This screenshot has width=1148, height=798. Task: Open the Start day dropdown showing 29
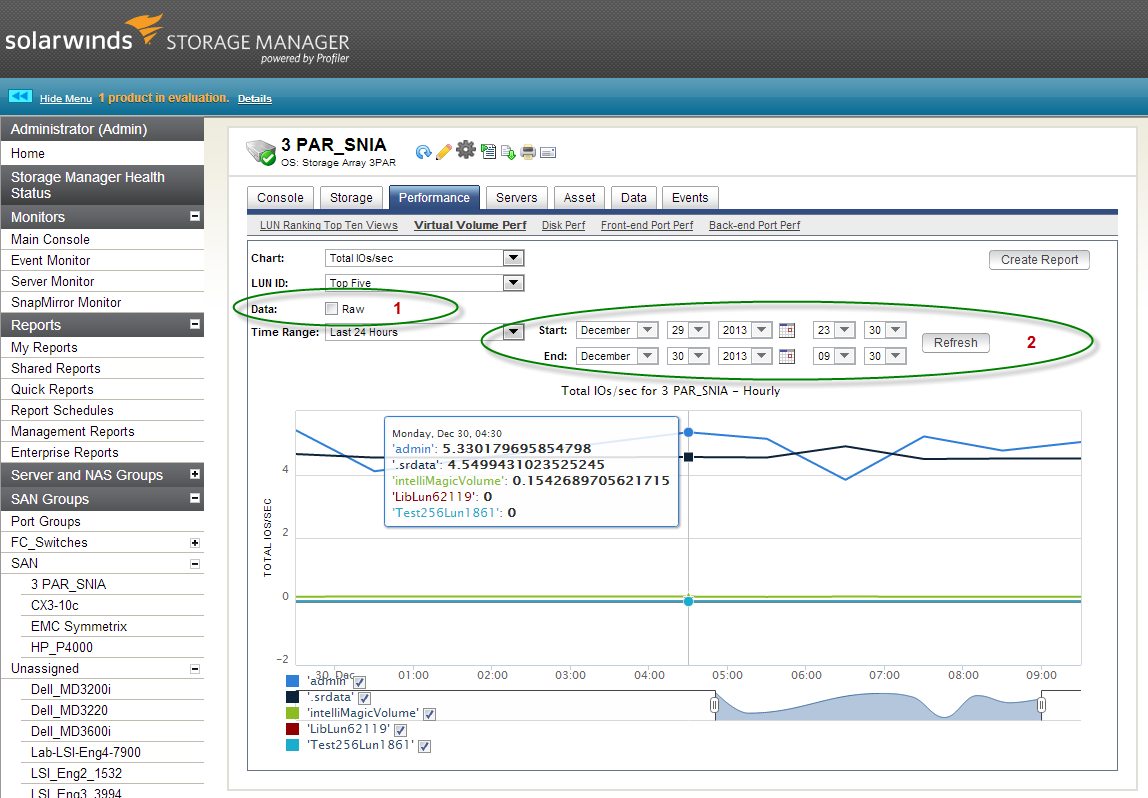coord(698,330)
